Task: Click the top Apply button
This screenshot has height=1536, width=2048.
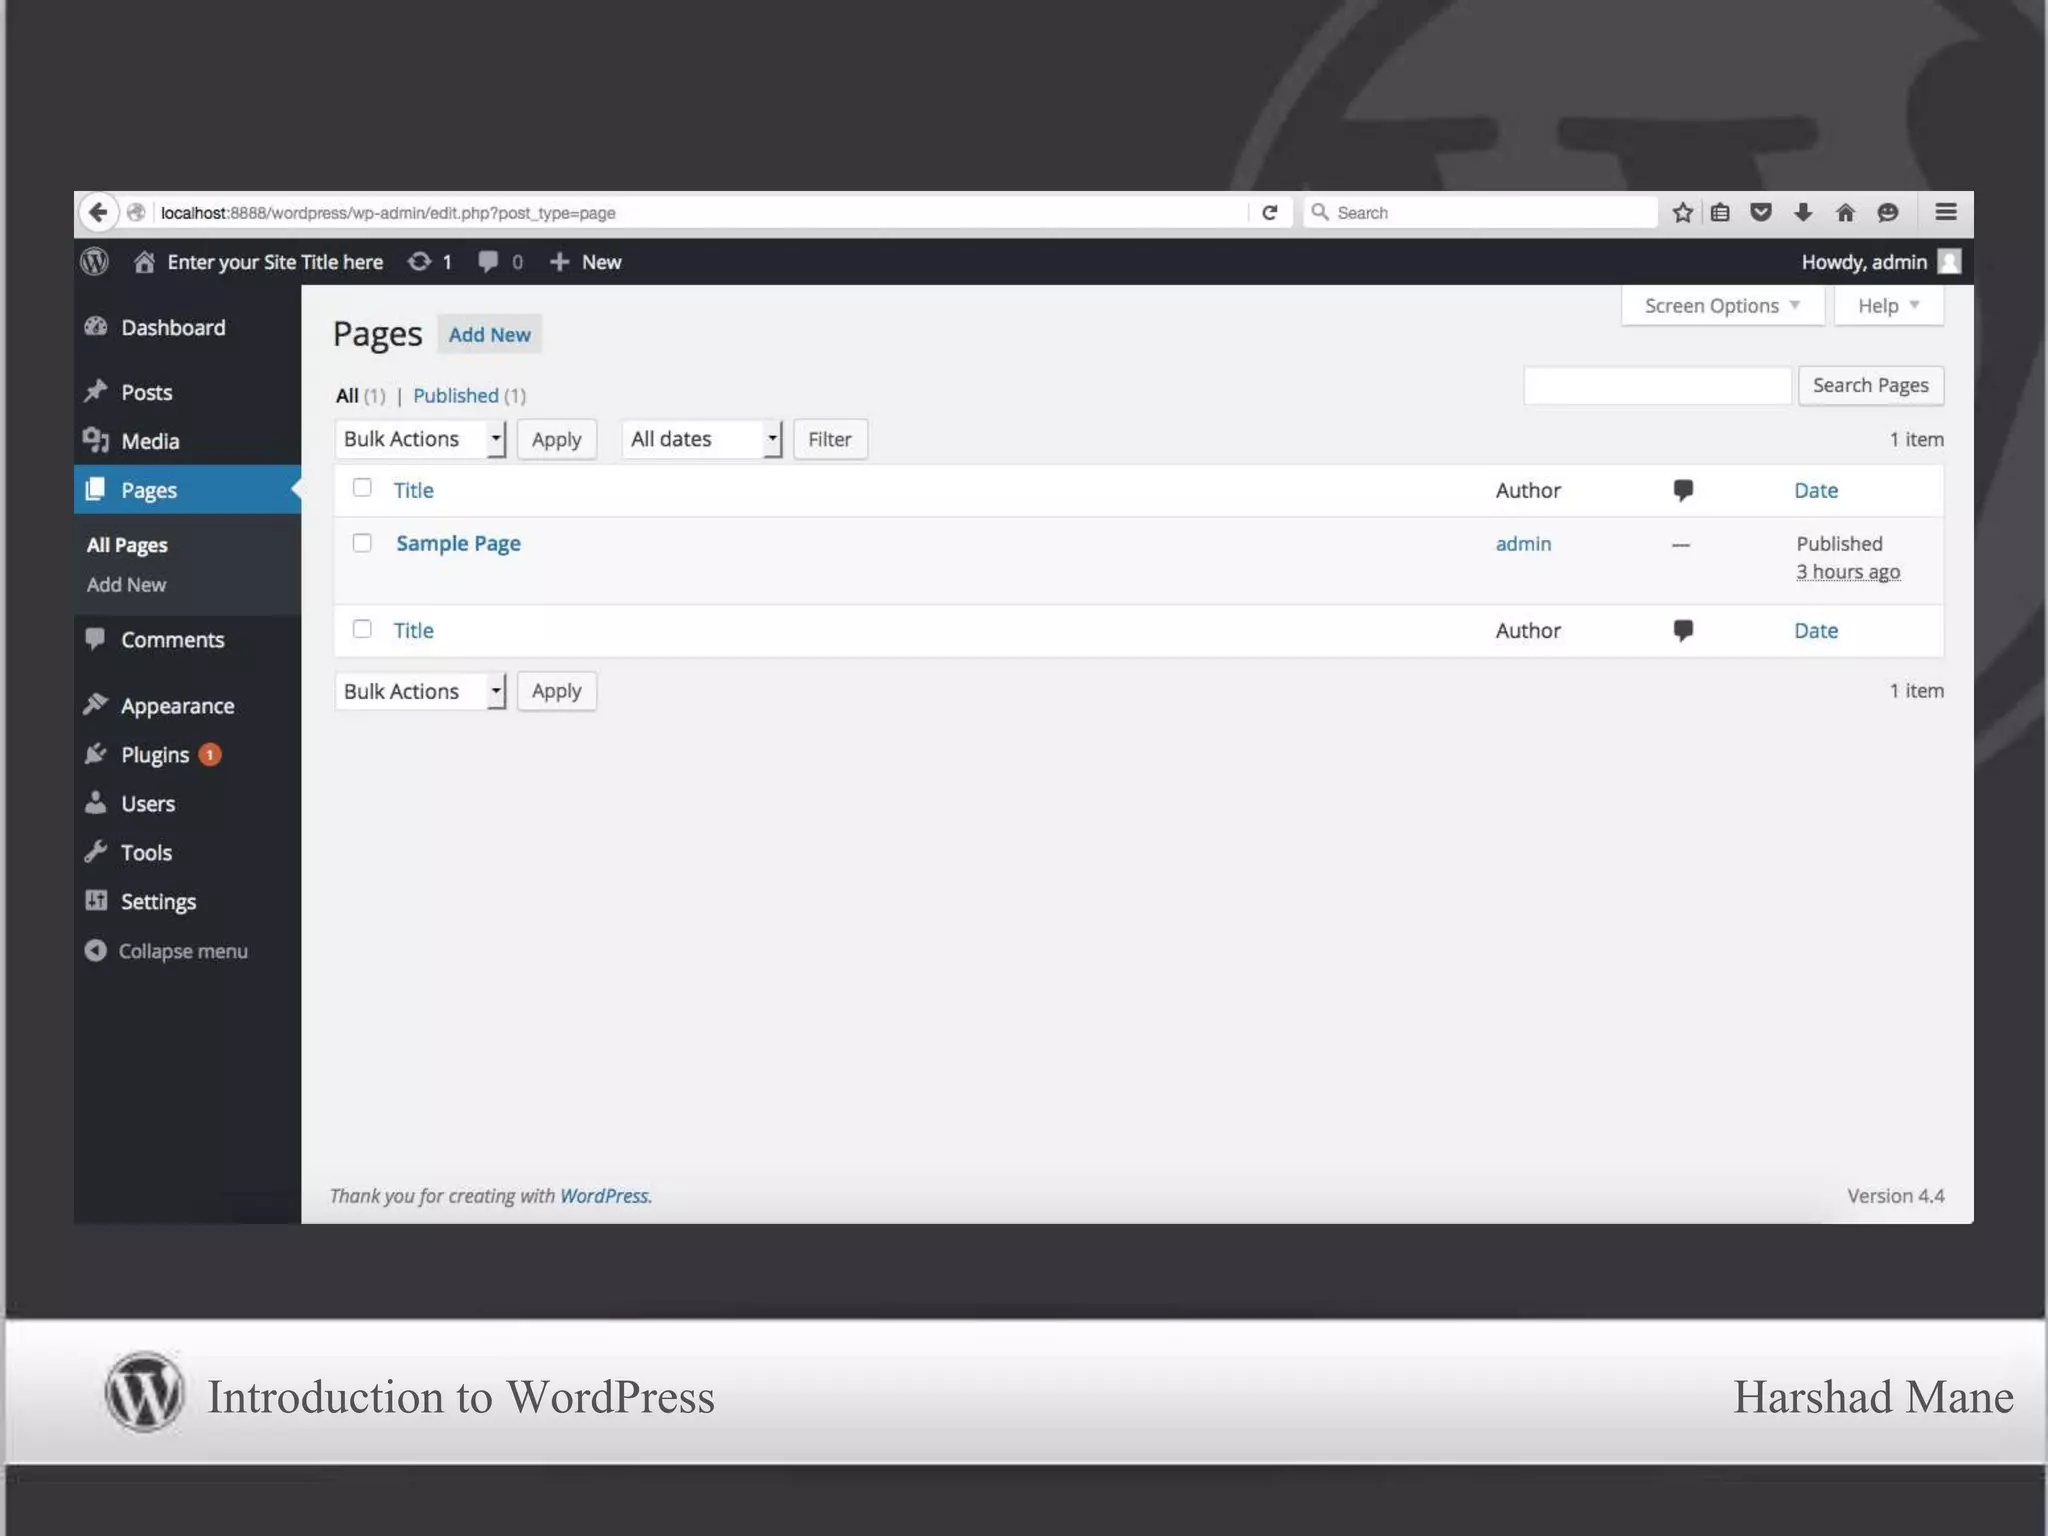Action: [556, 439]
